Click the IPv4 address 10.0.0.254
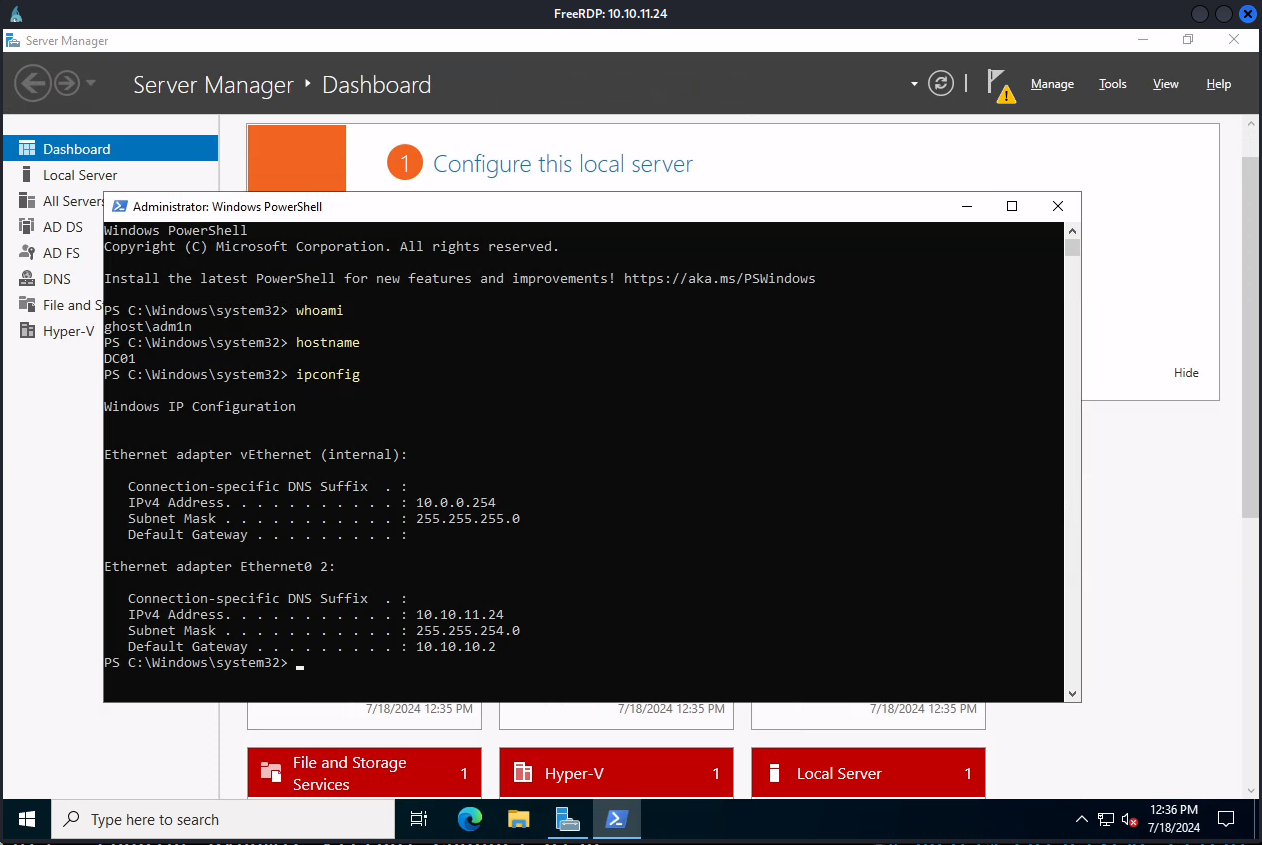 point(456,502)
